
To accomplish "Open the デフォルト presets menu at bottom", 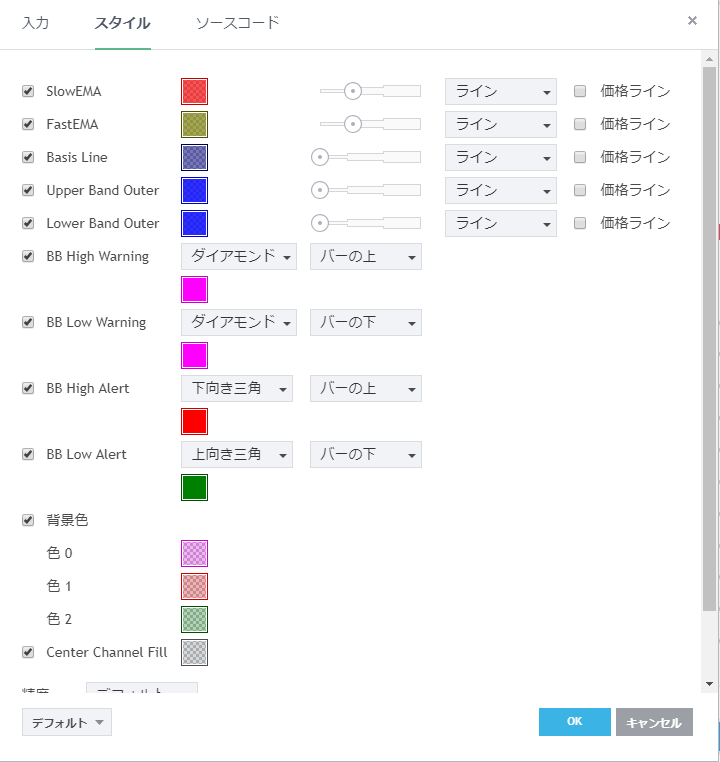I will coord(66,722).
